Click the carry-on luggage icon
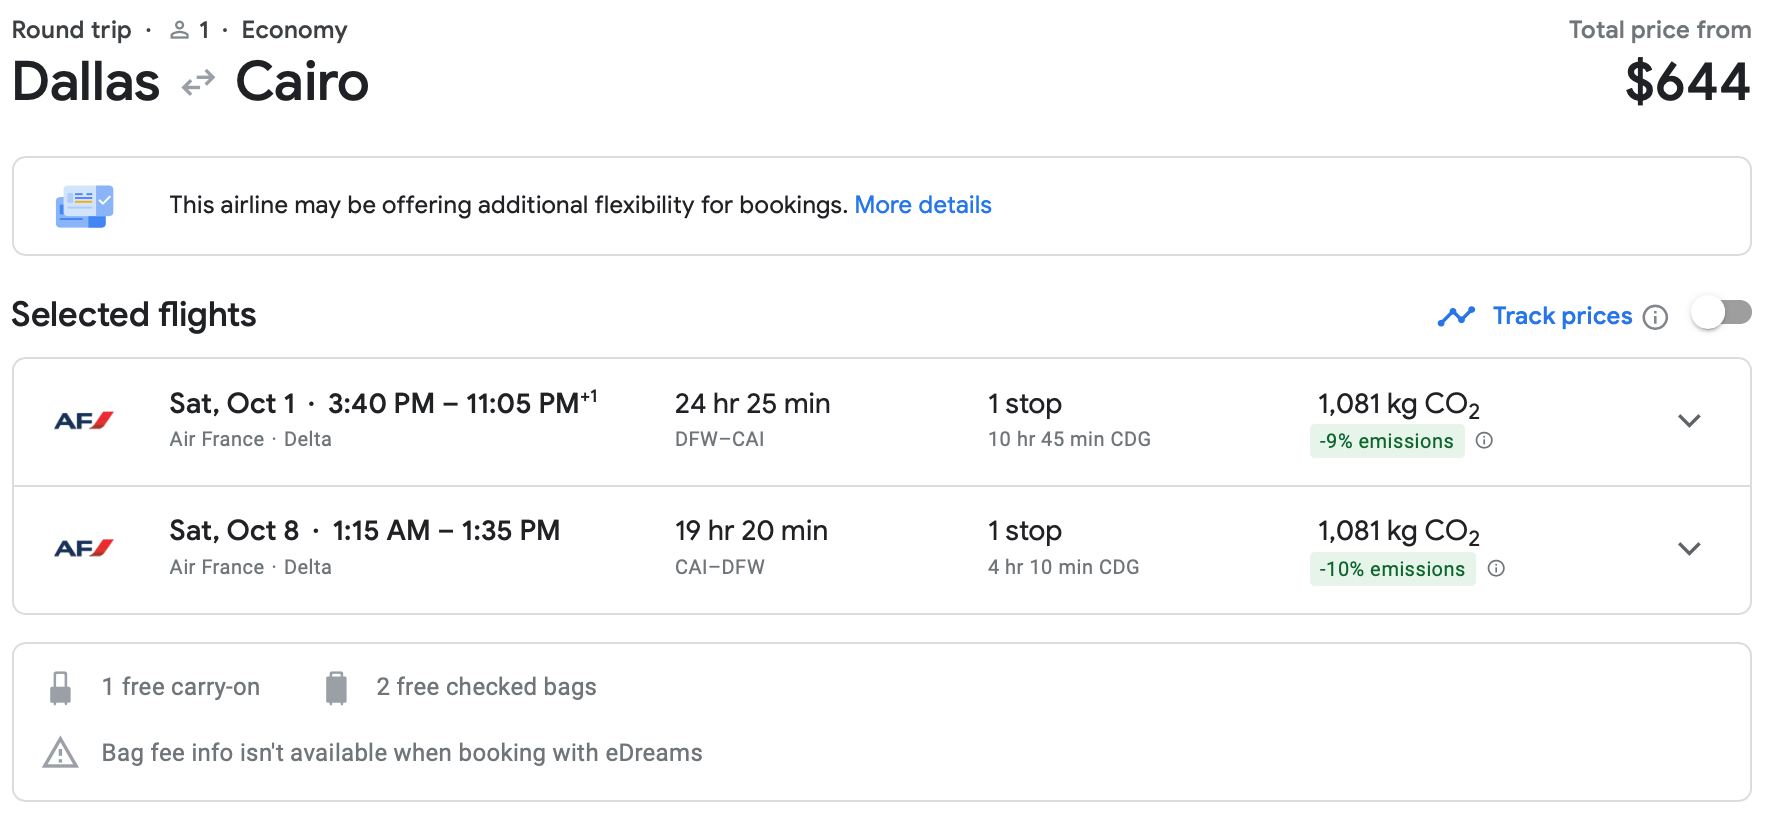Viewport: 1776px width, 826px height. (x=61, y=688)
